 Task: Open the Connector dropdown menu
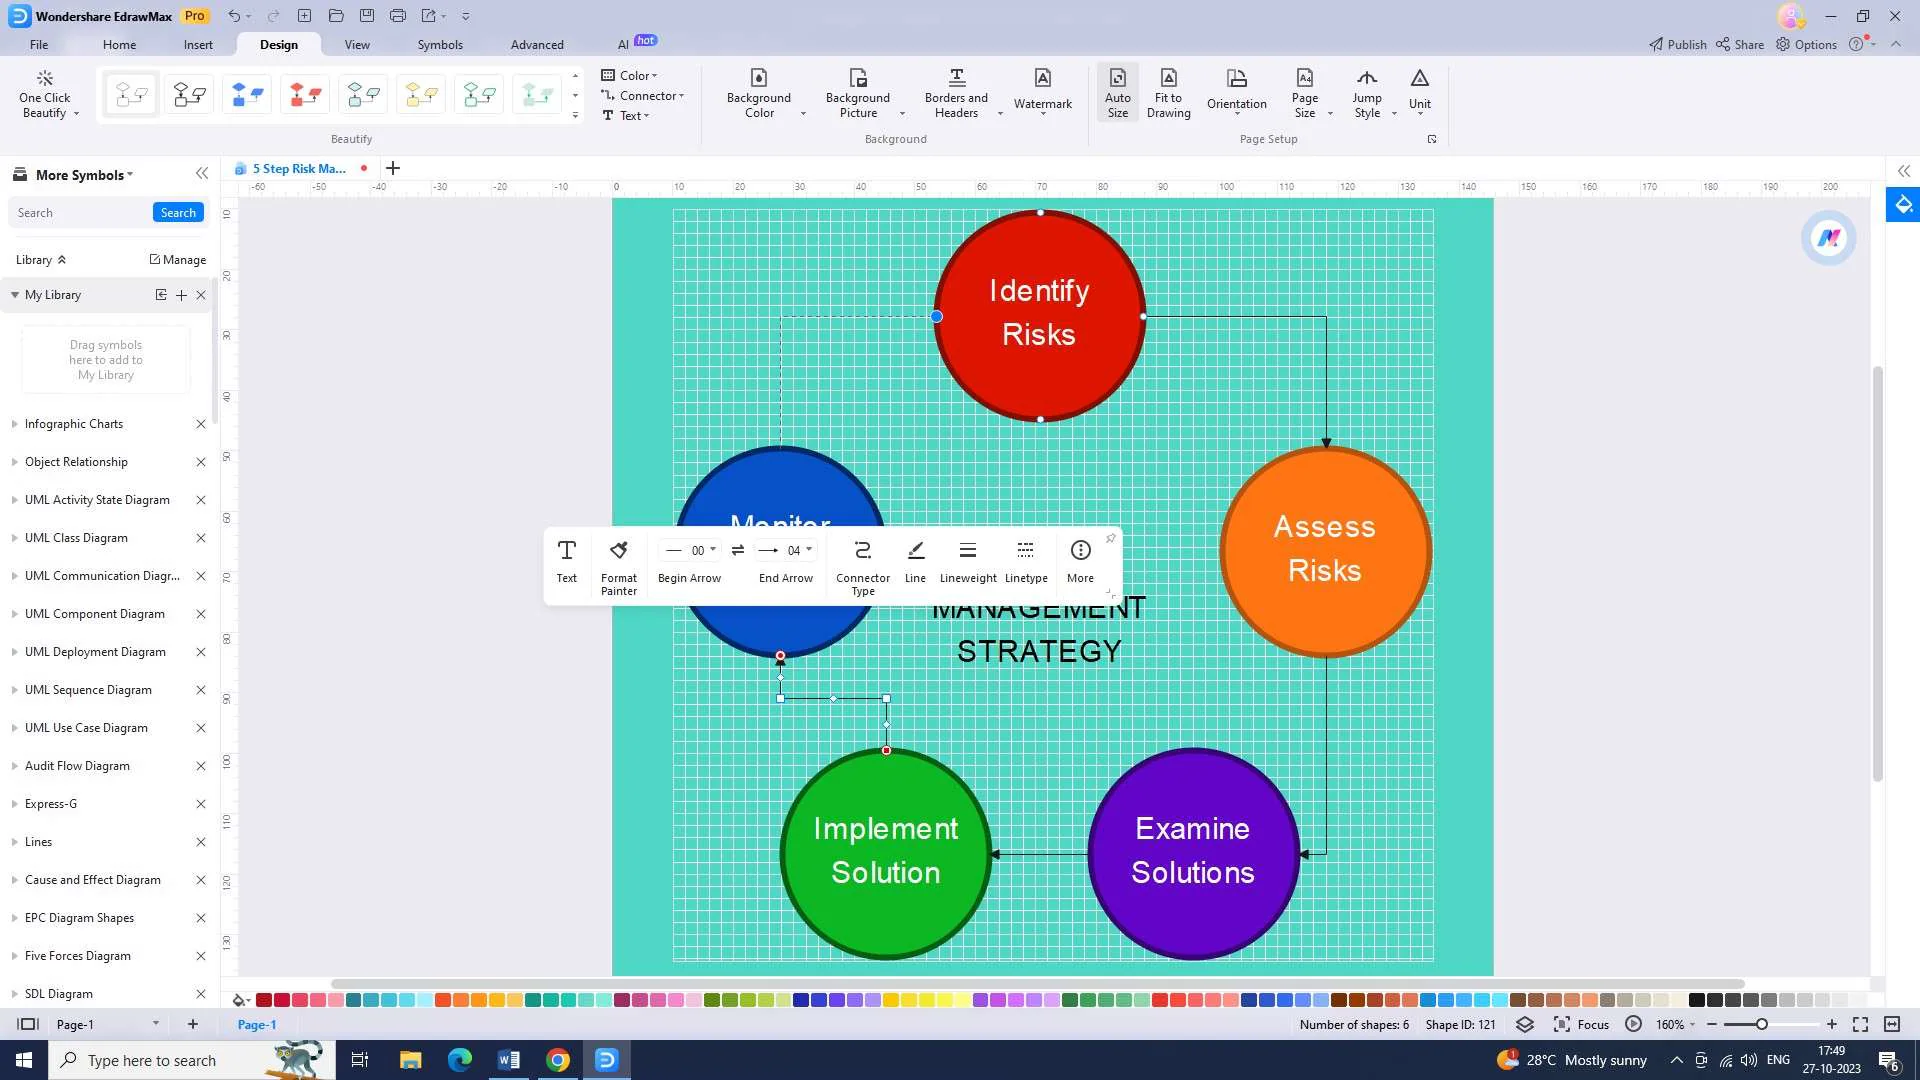(x=682, y=94)
